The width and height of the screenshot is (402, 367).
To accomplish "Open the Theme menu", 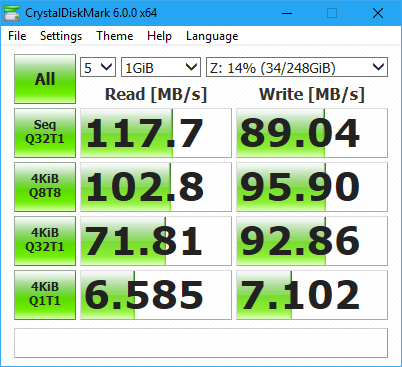I will [x=114, y=36].
